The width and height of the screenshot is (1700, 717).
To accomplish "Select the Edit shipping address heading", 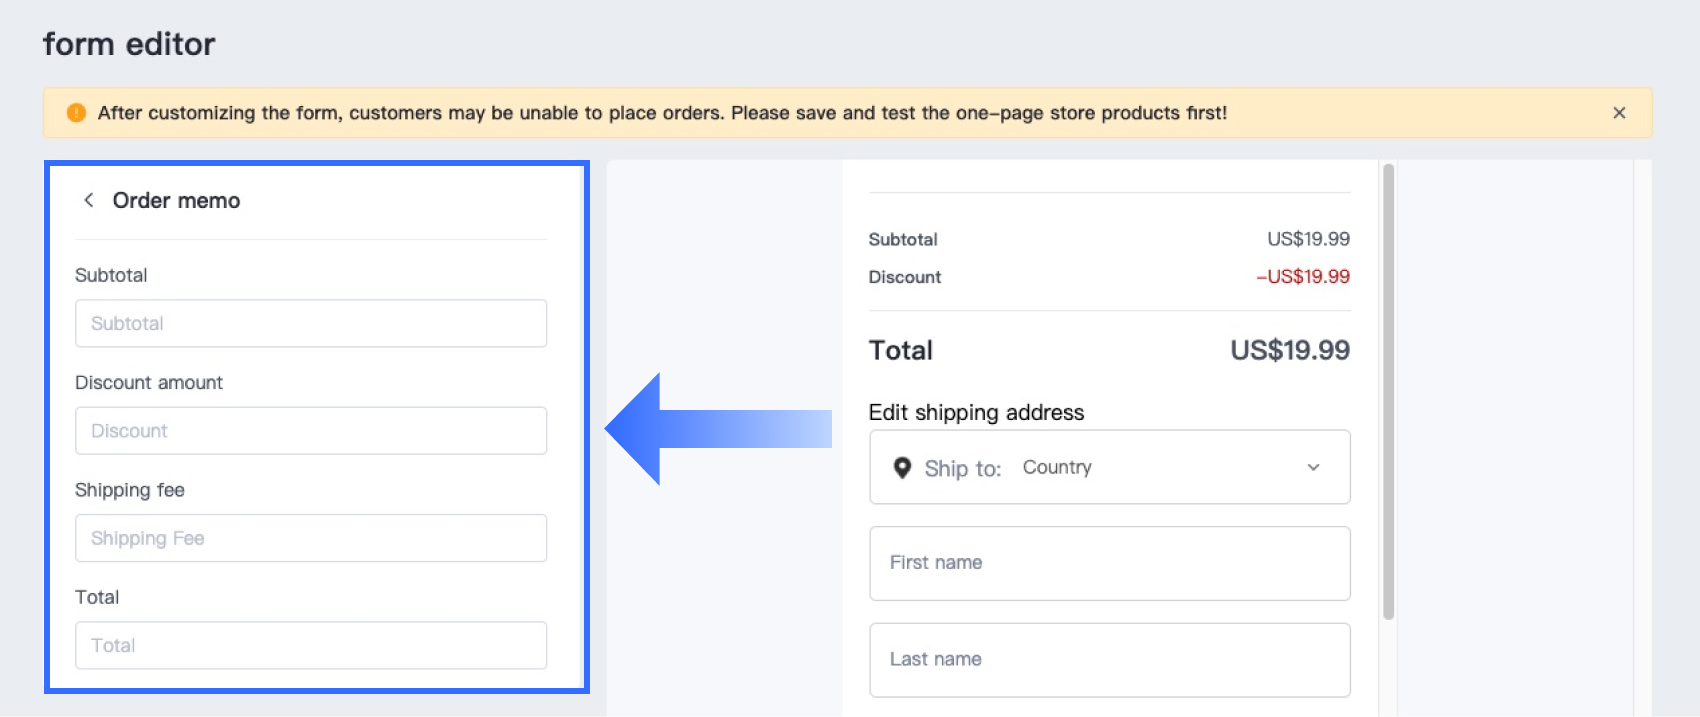I will pyautogui.click(x=976, y=412).
